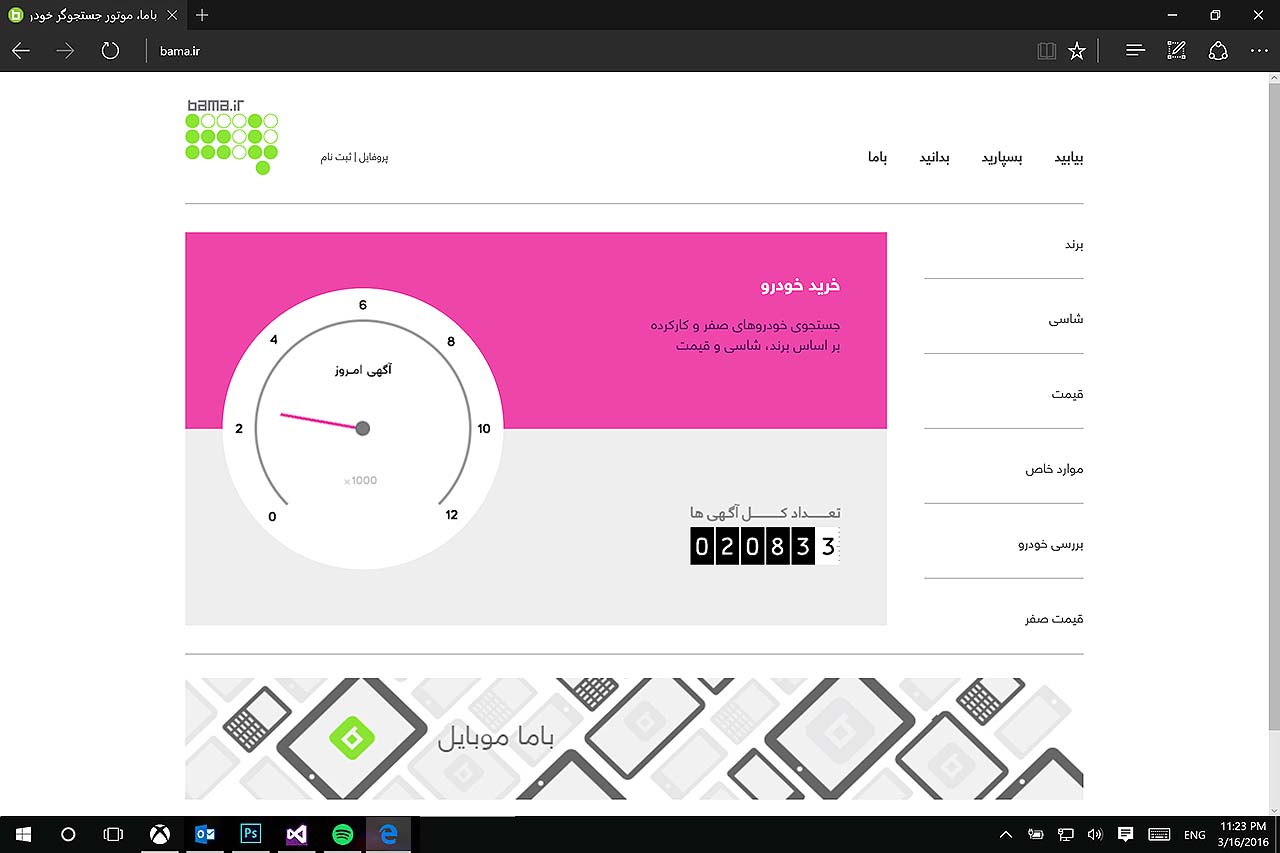
Task: Launch Xbox app from taskbar
Action: click(160, 834)
